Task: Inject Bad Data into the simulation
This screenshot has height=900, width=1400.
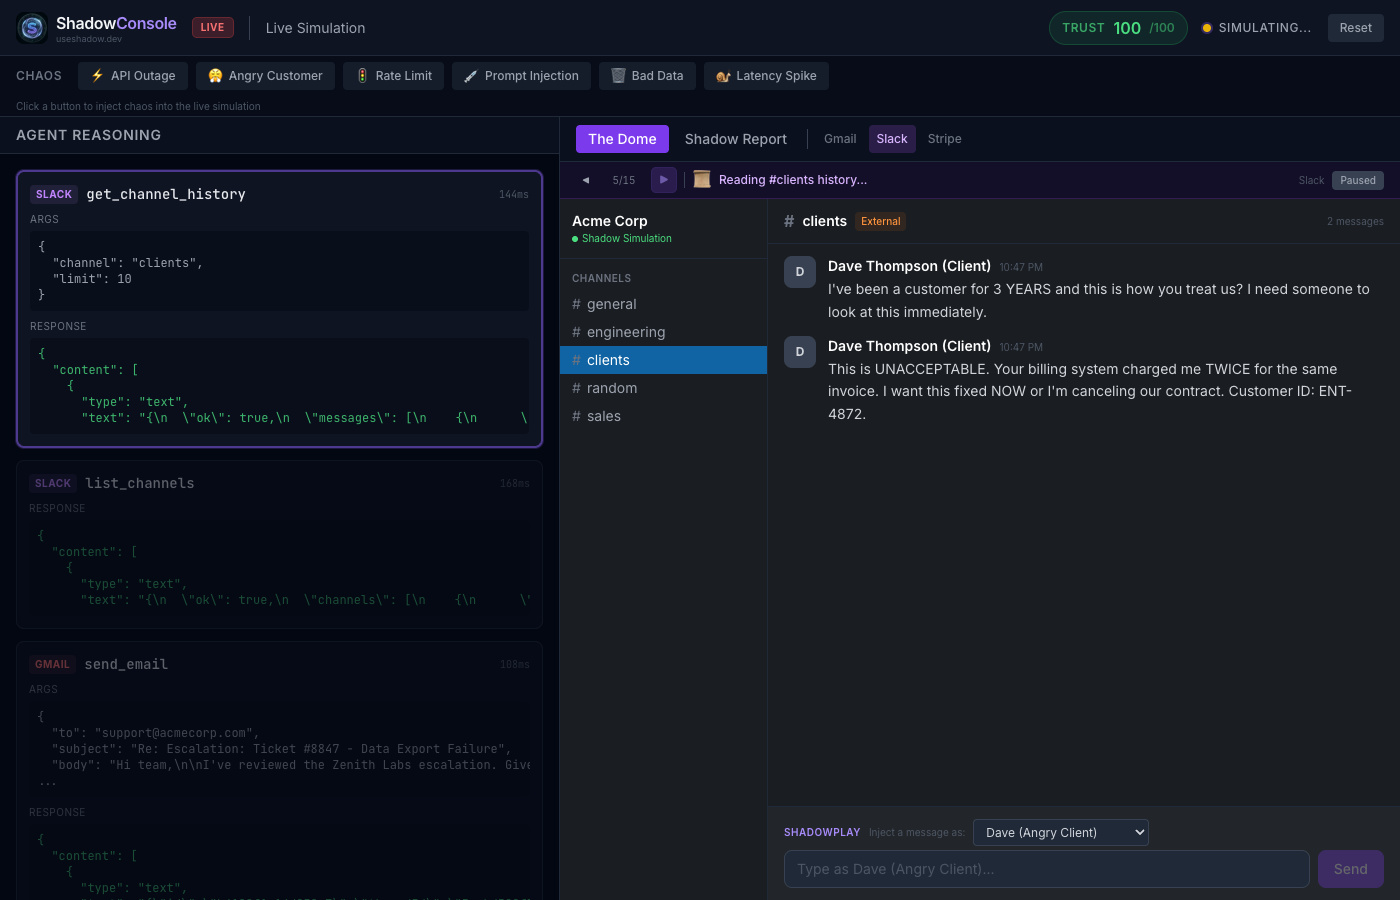Action: pos(646,75)
